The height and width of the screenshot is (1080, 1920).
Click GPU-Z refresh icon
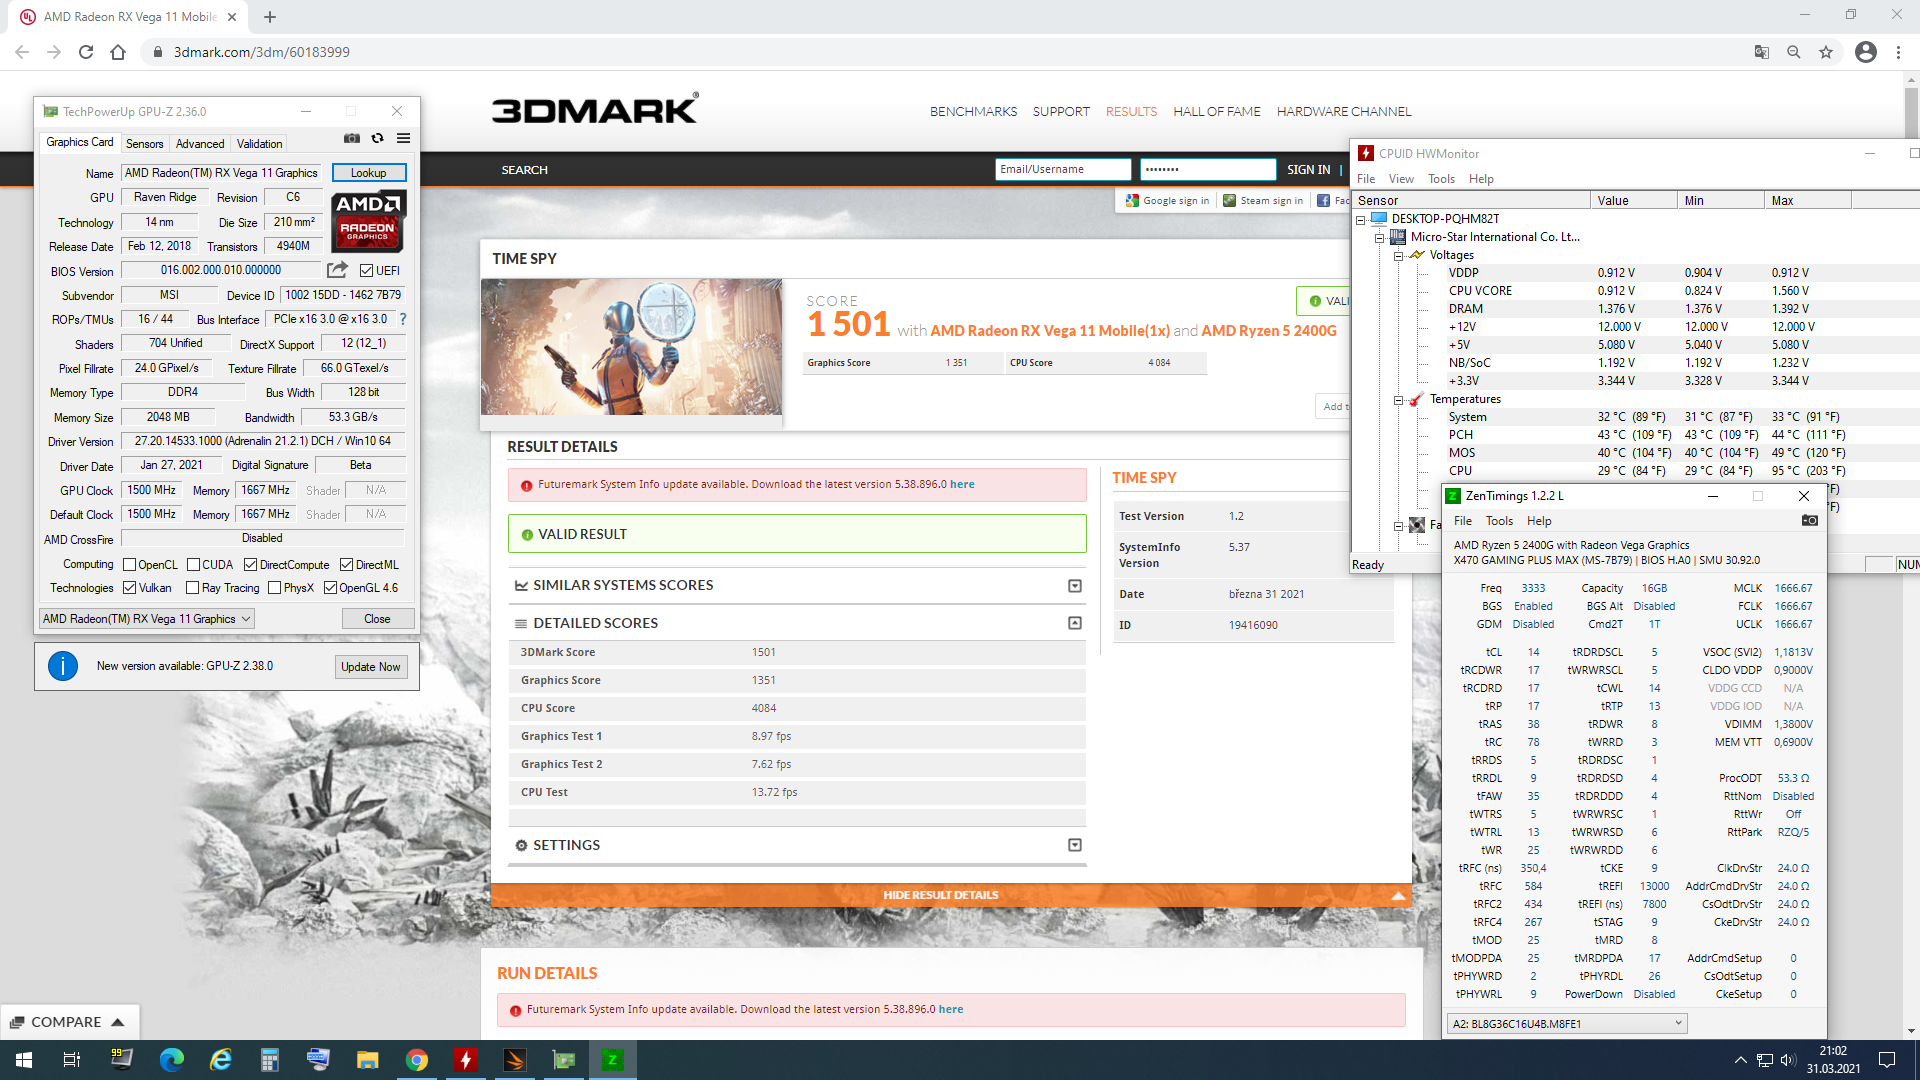377,138
